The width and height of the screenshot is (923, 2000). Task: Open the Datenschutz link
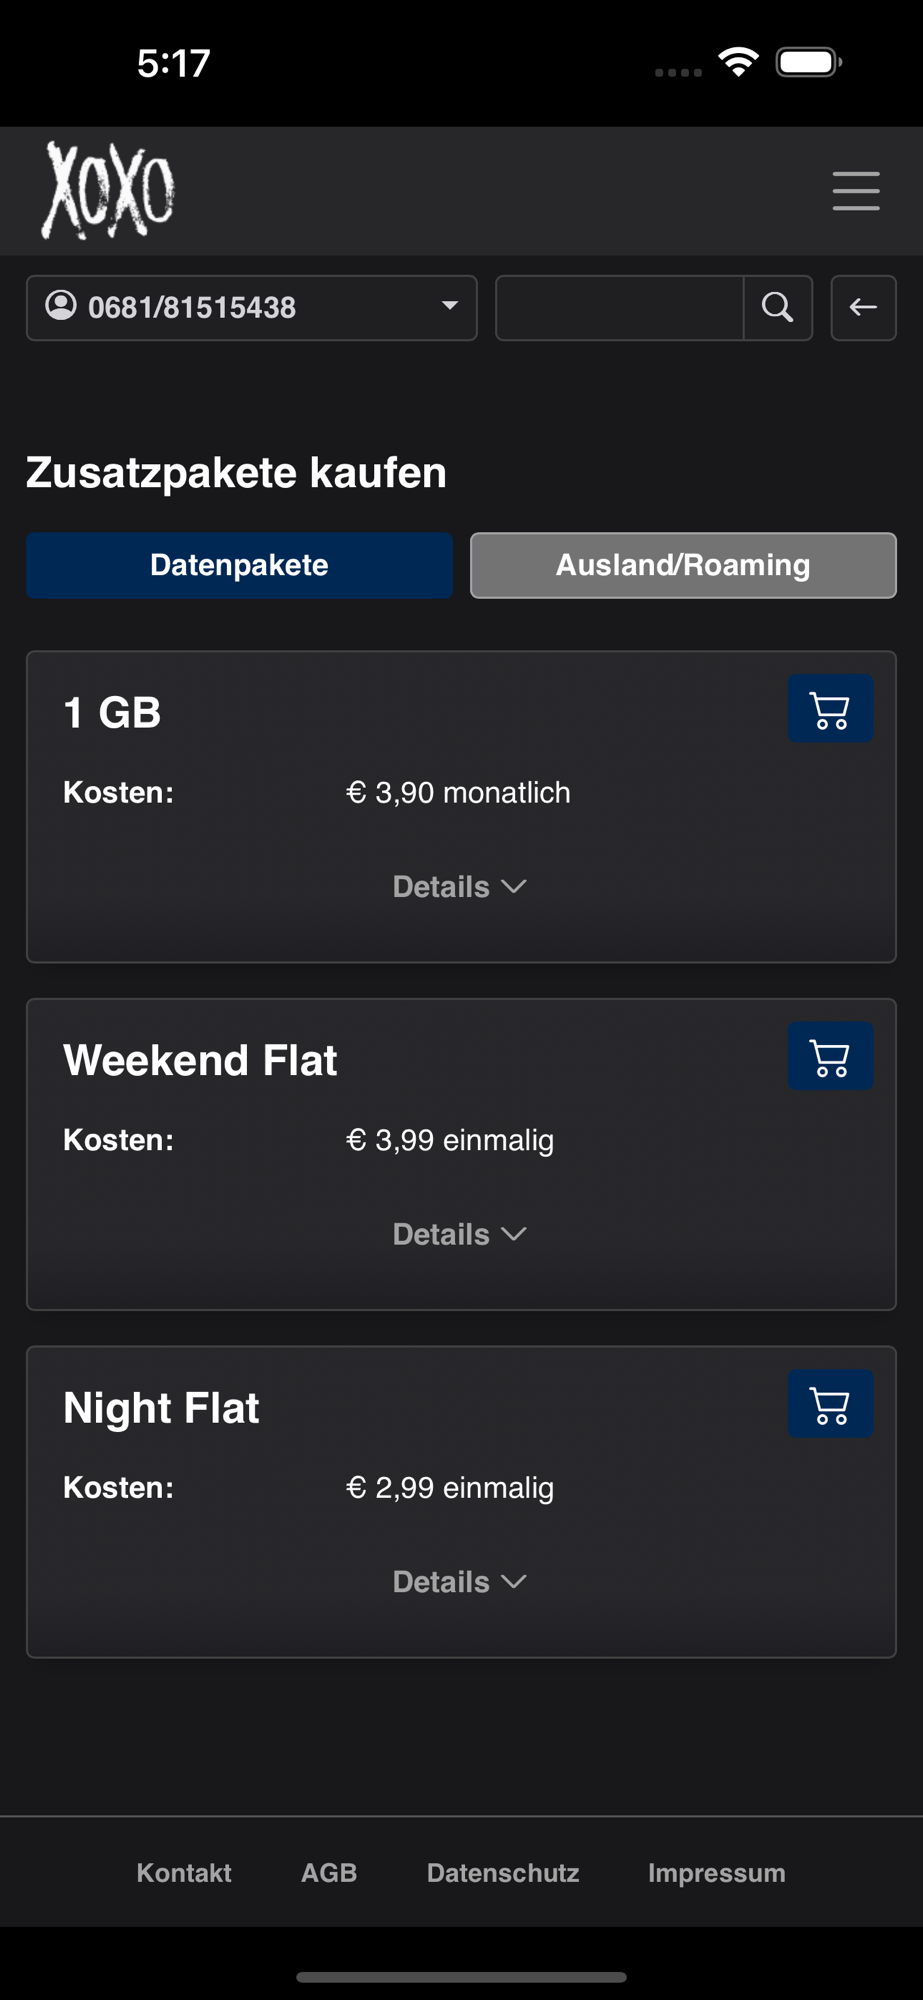(503, 1873)
